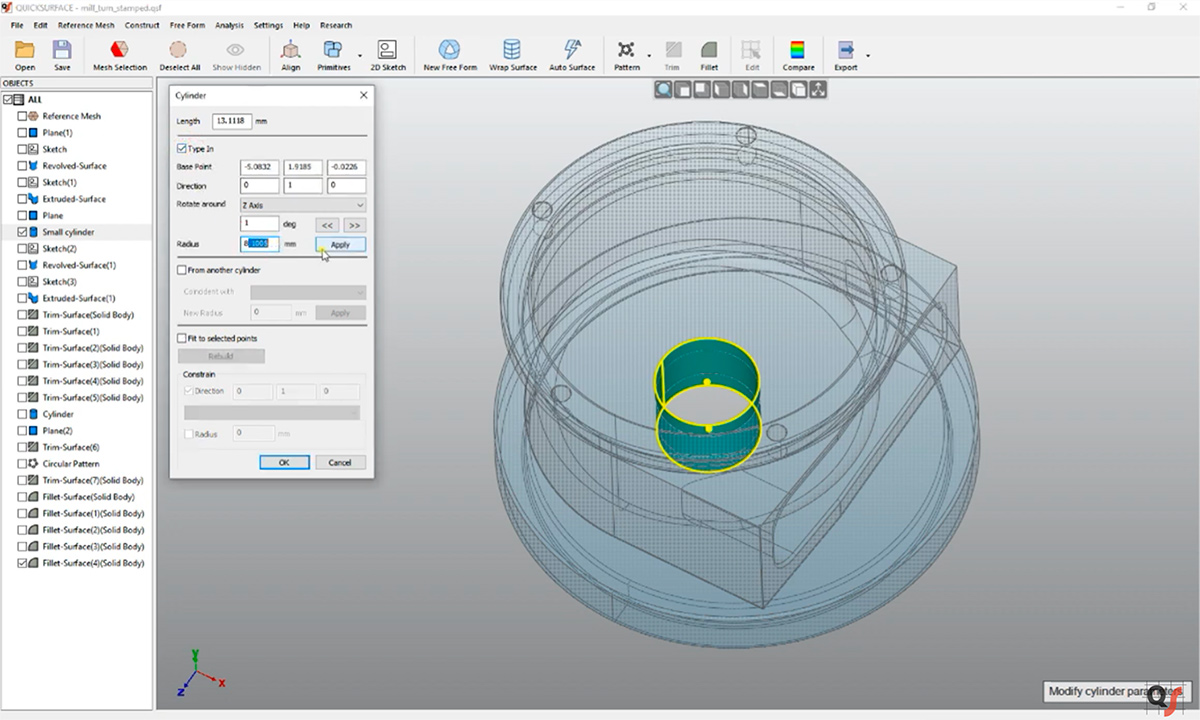Select Sketch(3) in objects tree

[x=59, y=282]
